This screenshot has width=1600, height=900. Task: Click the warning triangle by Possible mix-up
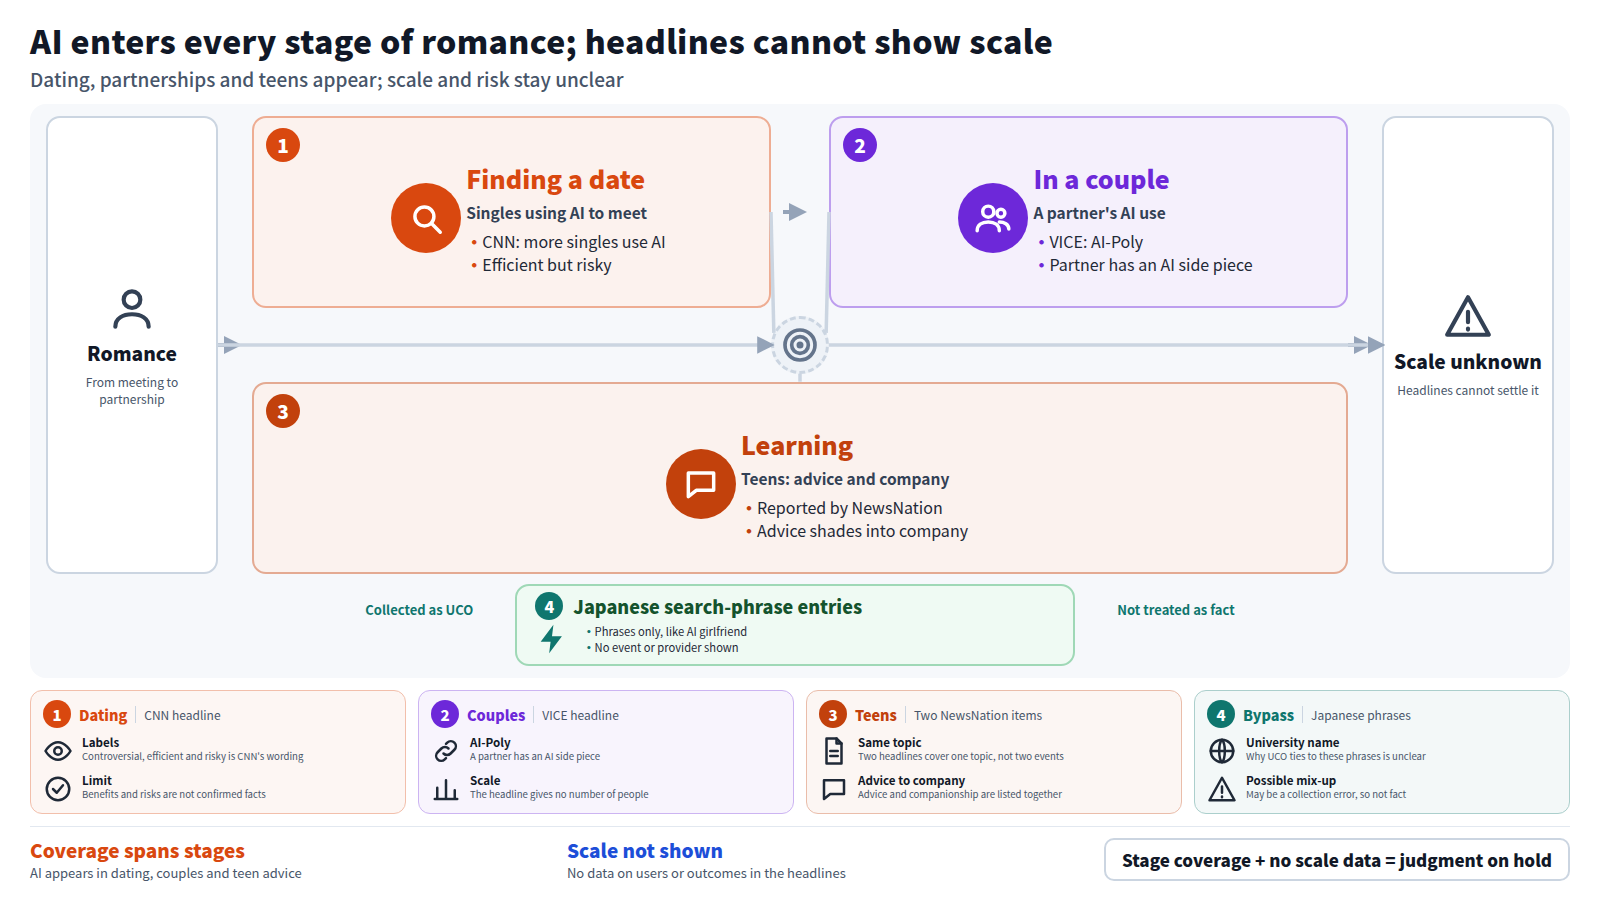tap(1222, 789)
